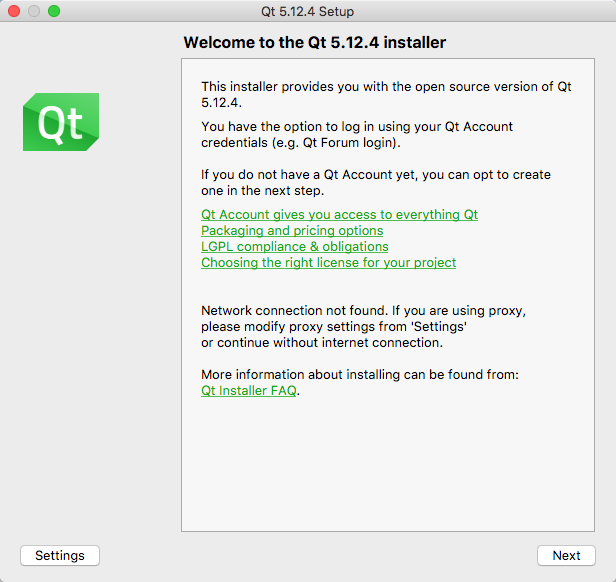Open the Qt Installer FAQ link
This screenshot has width=616, height=582.
point(249,391)
